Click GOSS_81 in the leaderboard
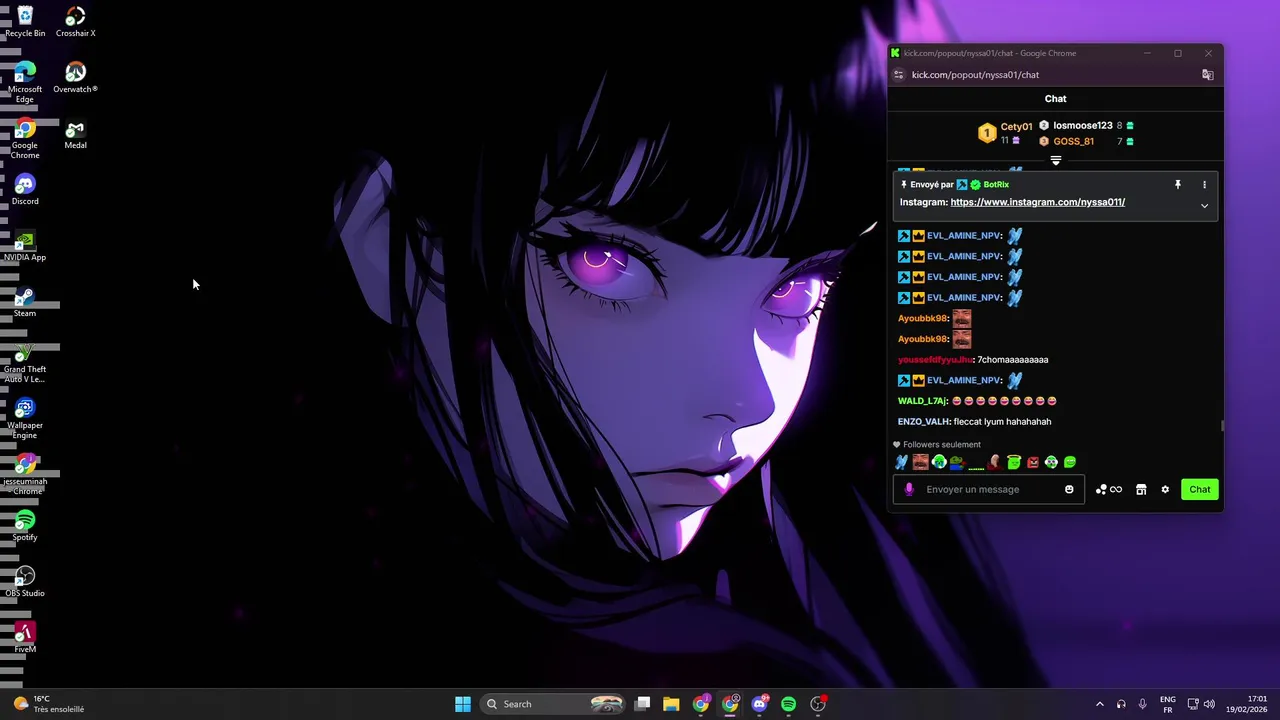This screenshot has width=1280, height=720. click(x=1073, y=141)
